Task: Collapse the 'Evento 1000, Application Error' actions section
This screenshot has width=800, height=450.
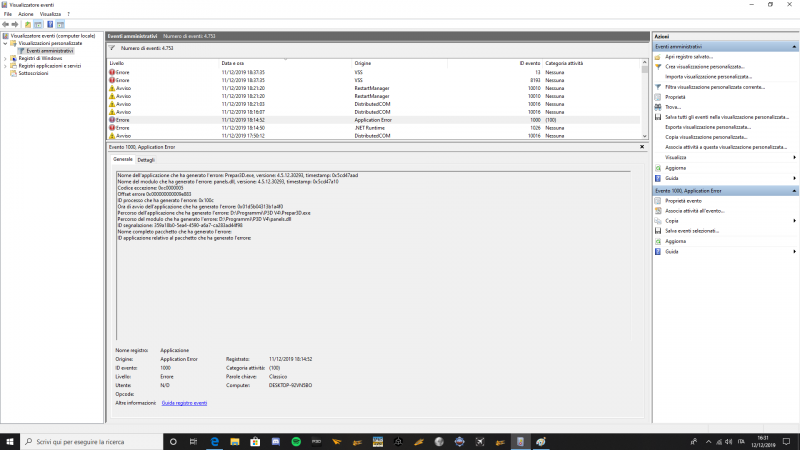Action: [795, 190]
